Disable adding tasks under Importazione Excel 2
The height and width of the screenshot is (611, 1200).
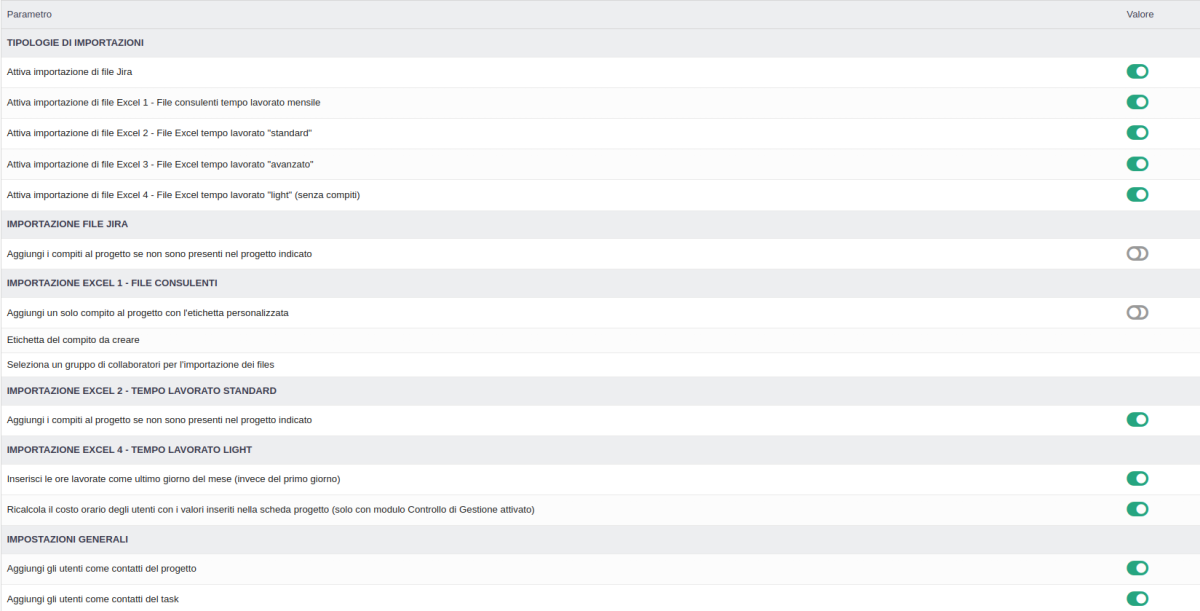(x=1137, y=419)
